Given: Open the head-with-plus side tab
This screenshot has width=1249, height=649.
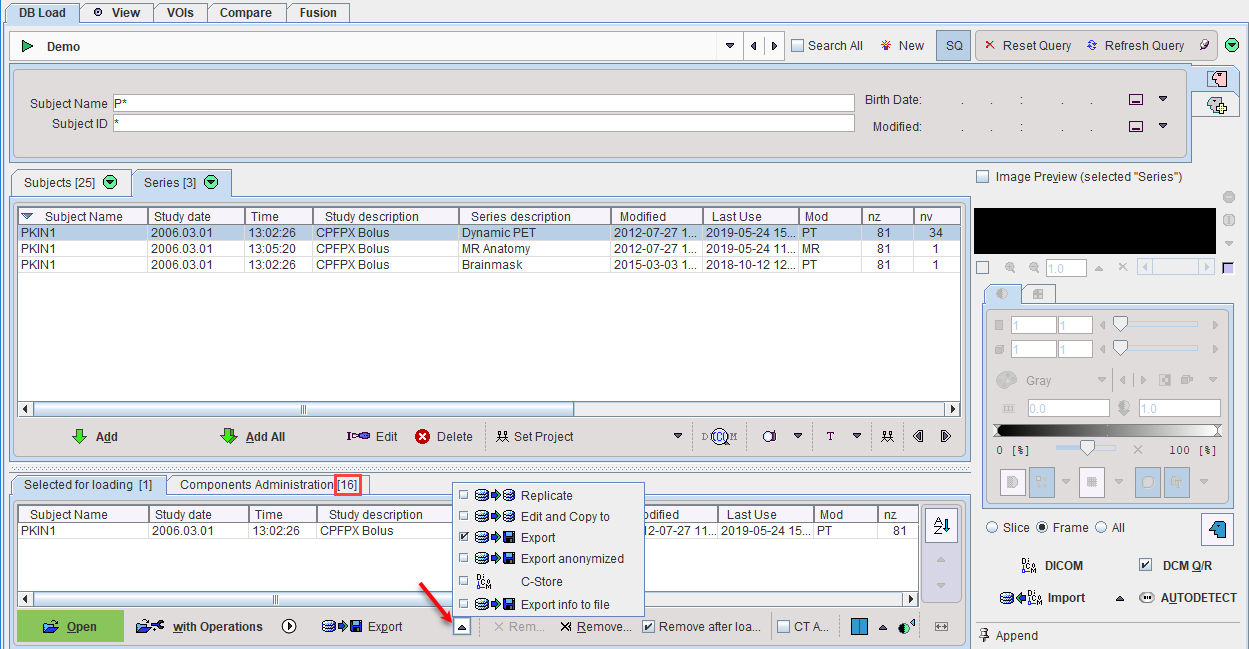Looking at the screenshot, I should (x=1217, y=104).
